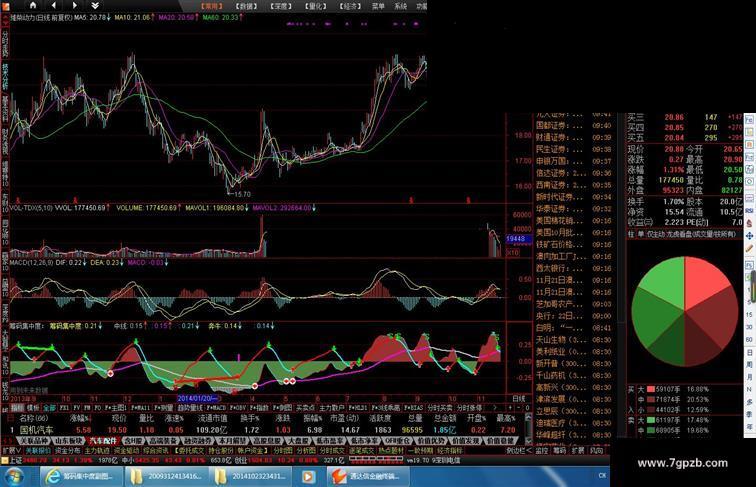Screen dimensions: 756x487
Task: Choose the 买卖点 indicator button
Action: [305, 408]
